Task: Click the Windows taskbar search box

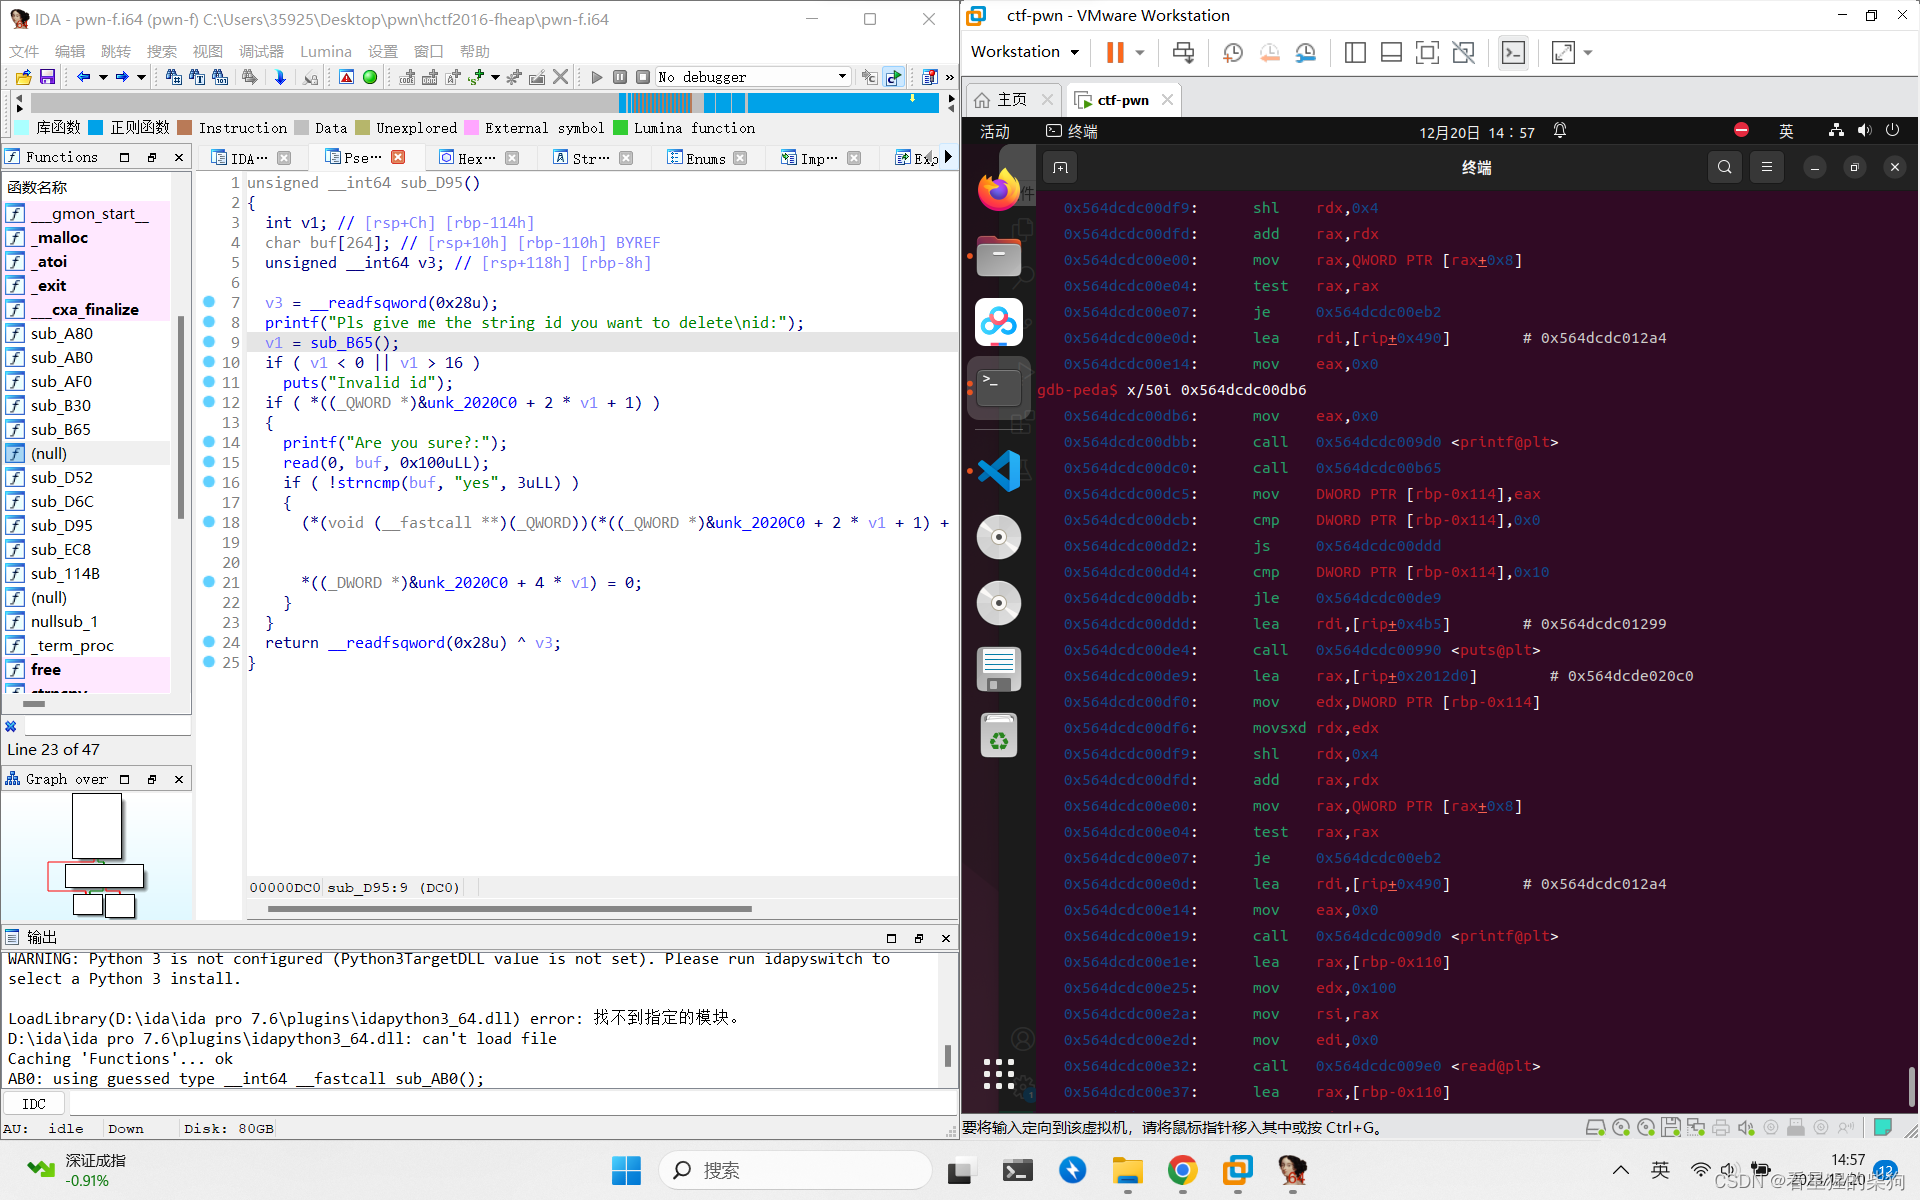Action: coord(795,1170)
